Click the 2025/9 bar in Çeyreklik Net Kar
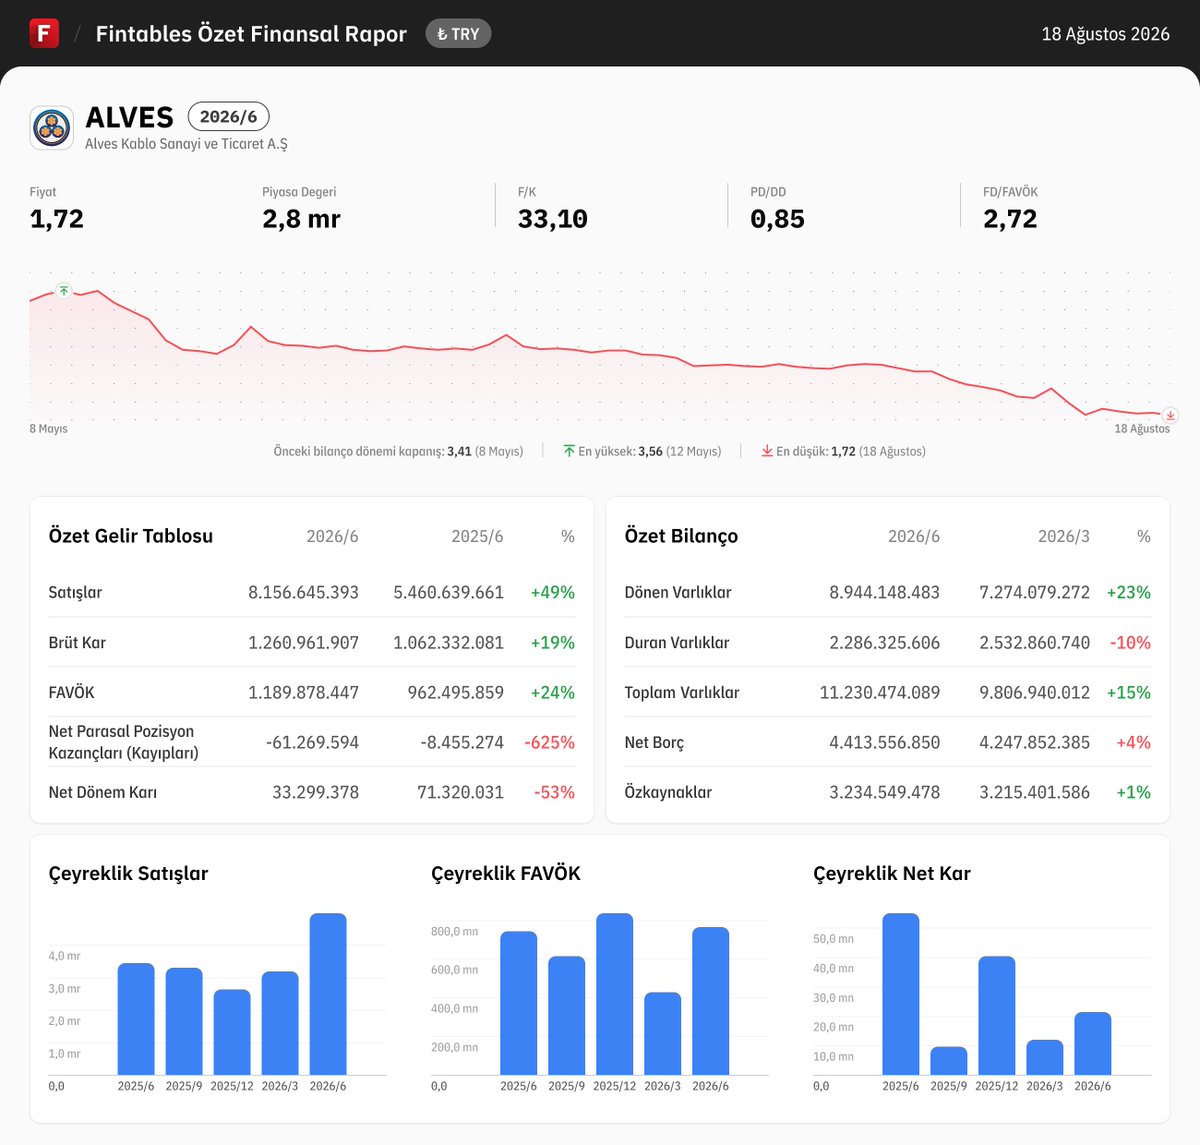The height and width of the screenshot is (1145, 1200). 949,1061
